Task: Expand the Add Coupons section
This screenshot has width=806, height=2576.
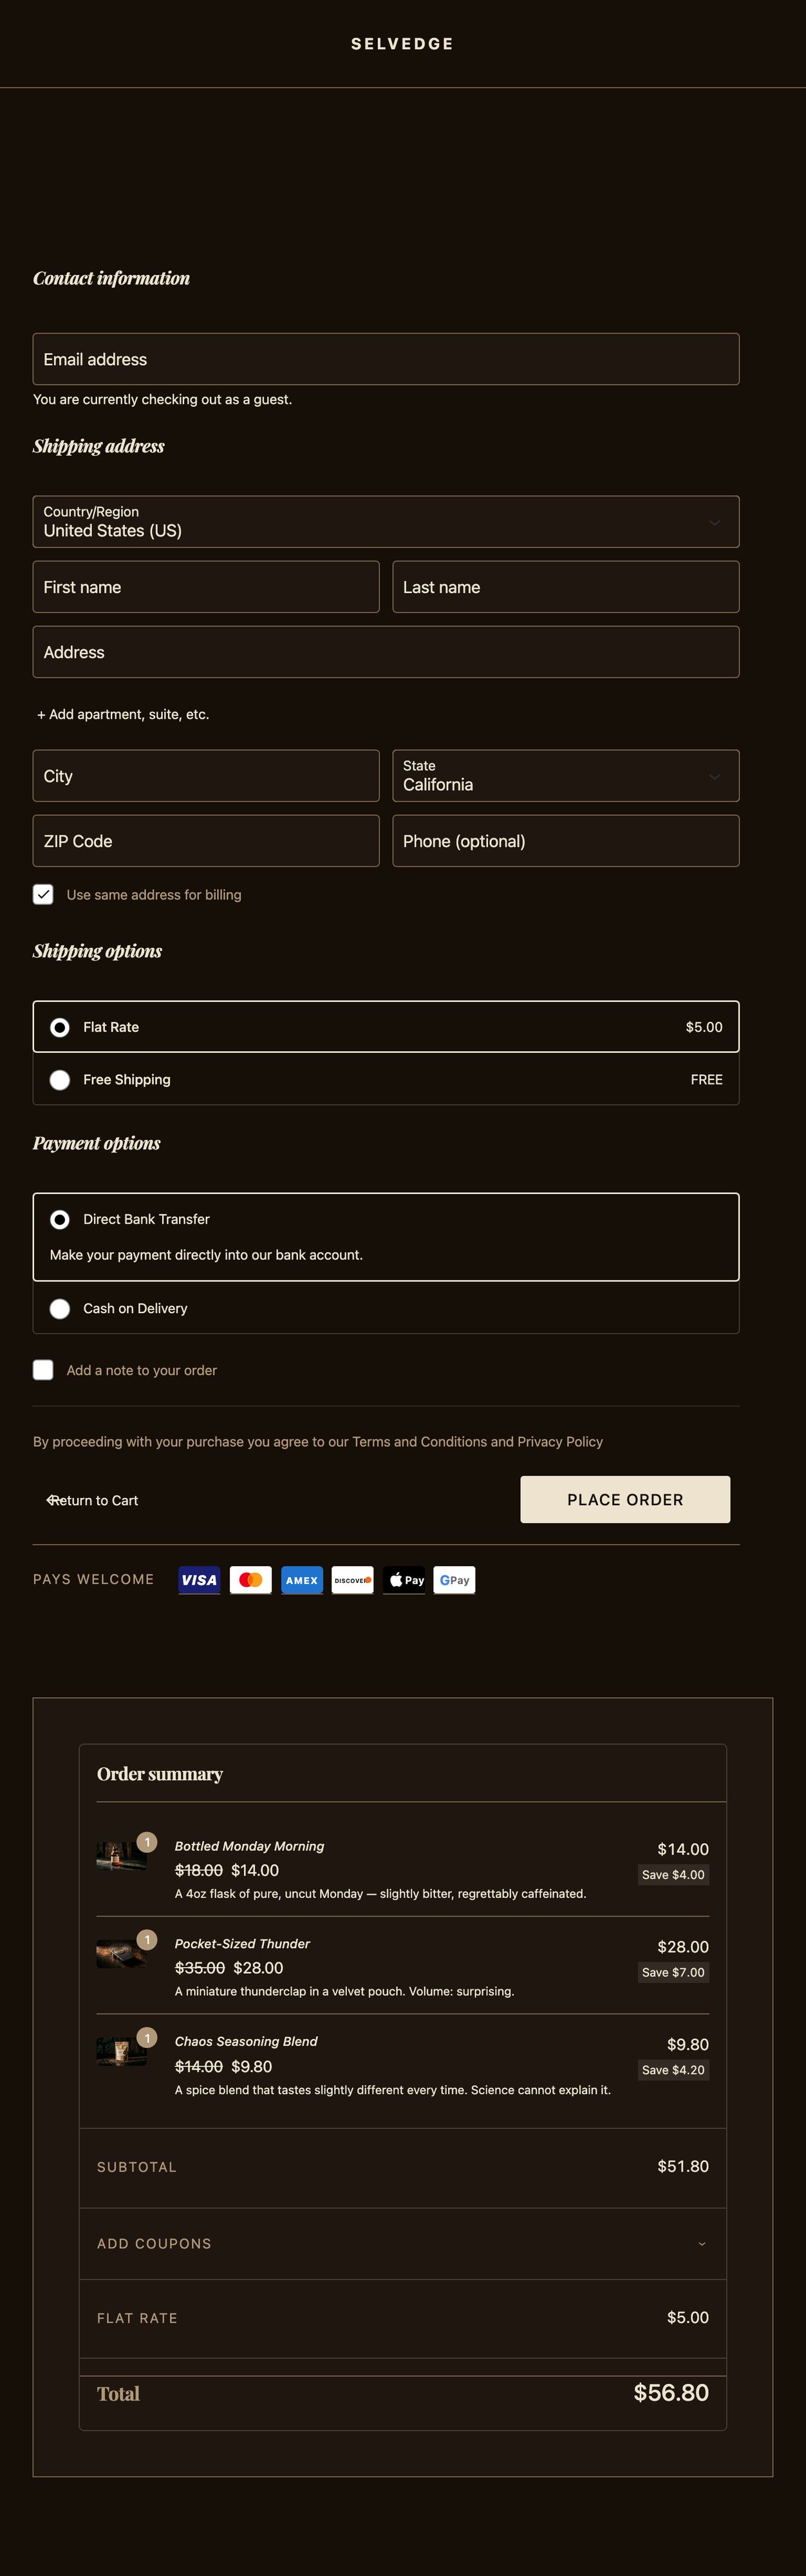Action: pos(402,2244)
